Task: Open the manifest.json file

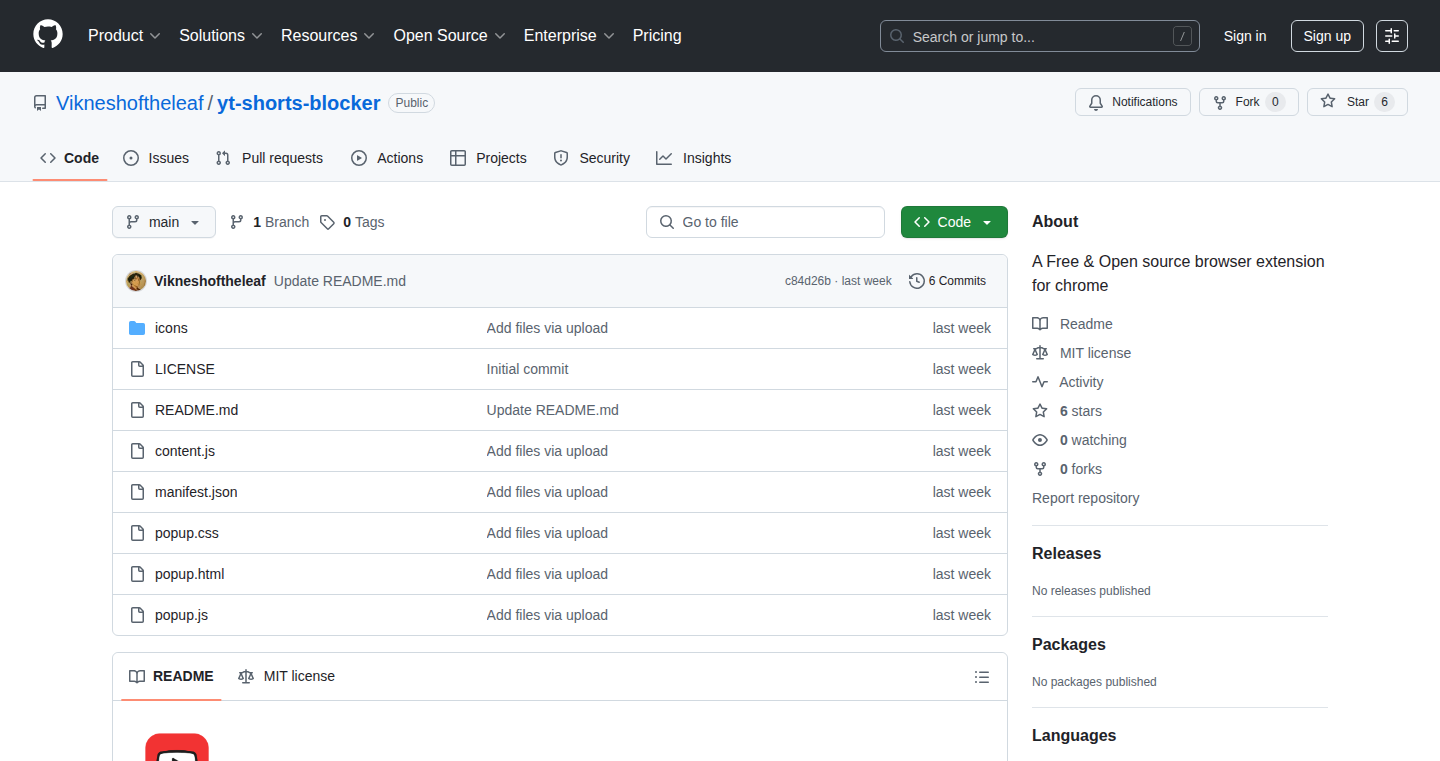Action: (x=196, y=492)
